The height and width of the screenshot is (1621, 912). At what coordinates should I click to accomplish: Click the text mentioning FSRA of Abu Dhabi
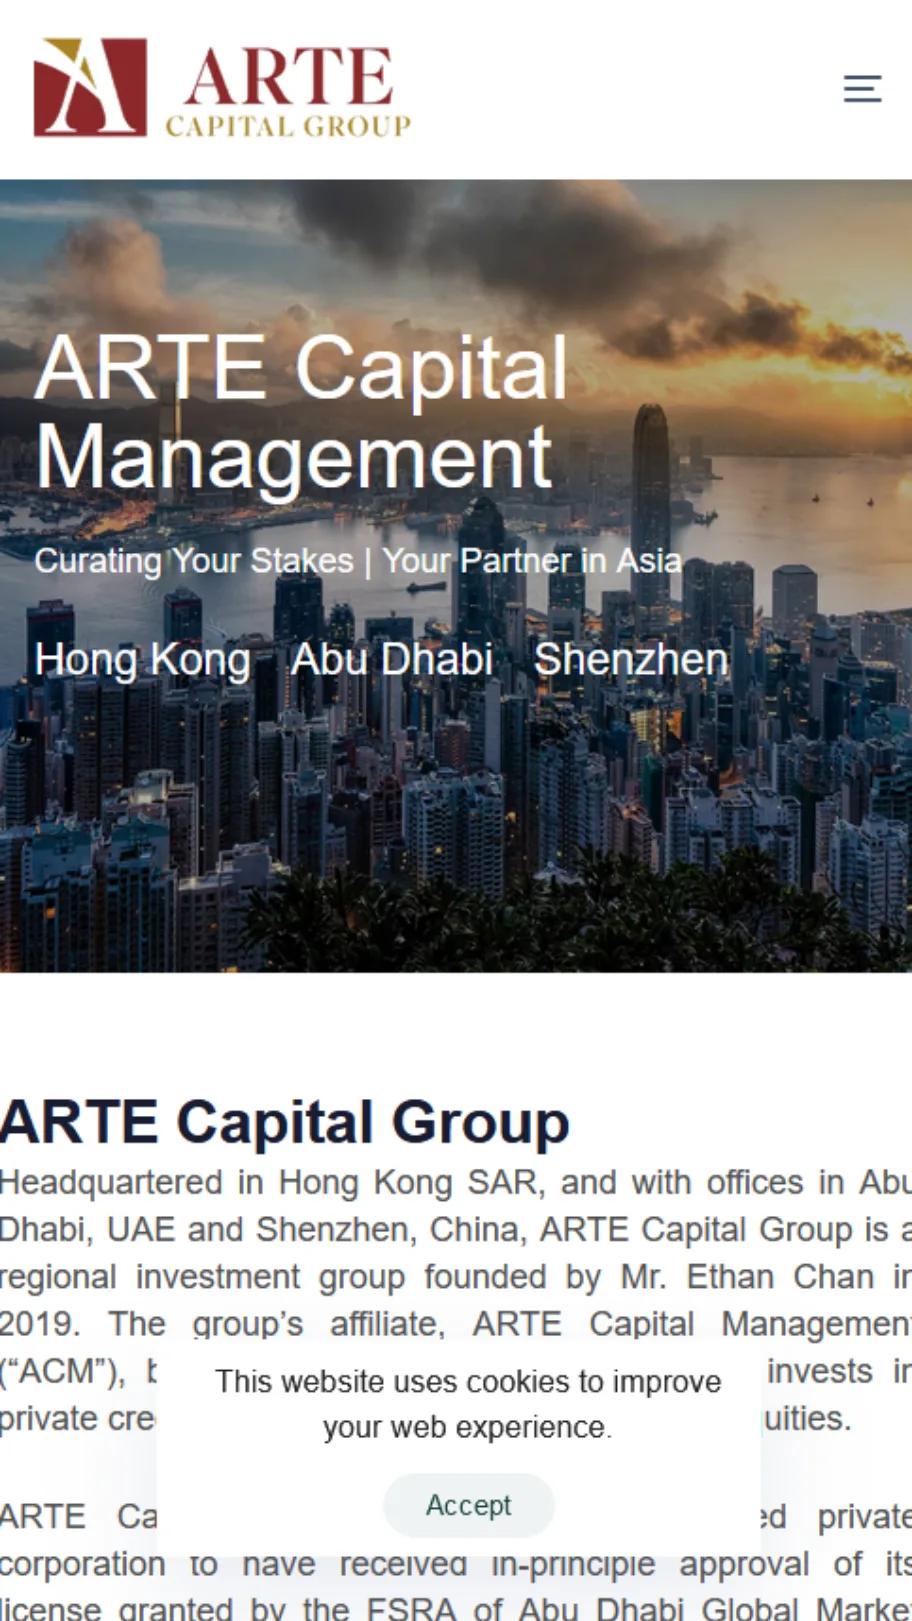click(x=456, y=1608)
